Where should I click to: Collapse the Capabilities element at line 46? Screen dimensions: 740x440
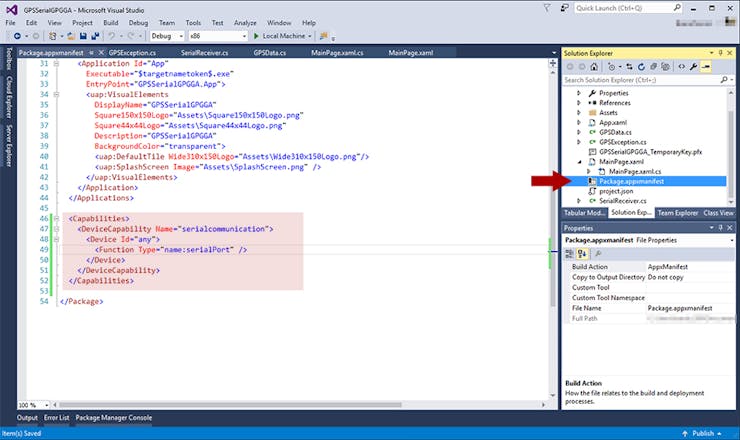pos(56,219)
